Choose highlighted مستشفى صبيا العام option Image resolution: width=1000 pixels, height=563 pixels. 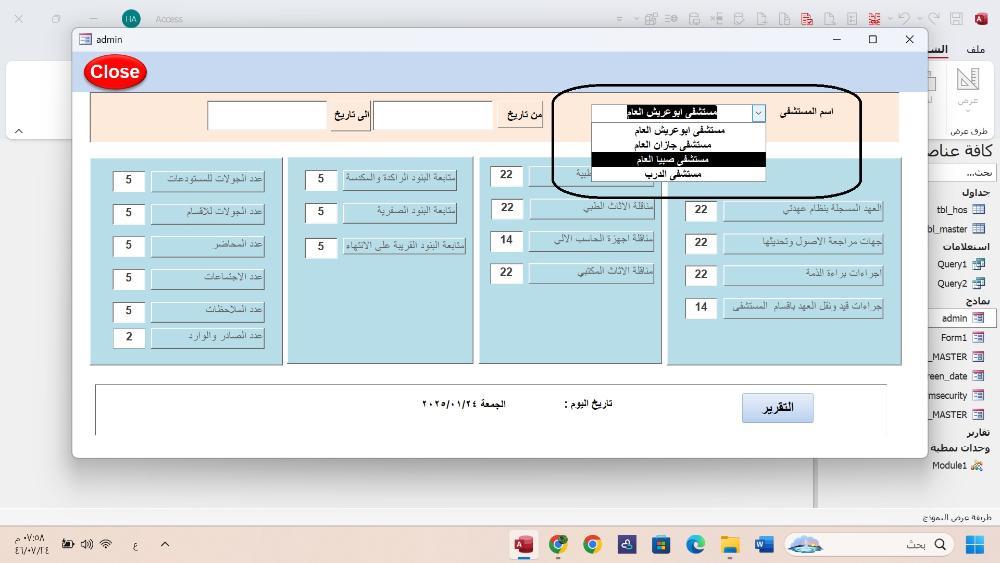[679, 159]
